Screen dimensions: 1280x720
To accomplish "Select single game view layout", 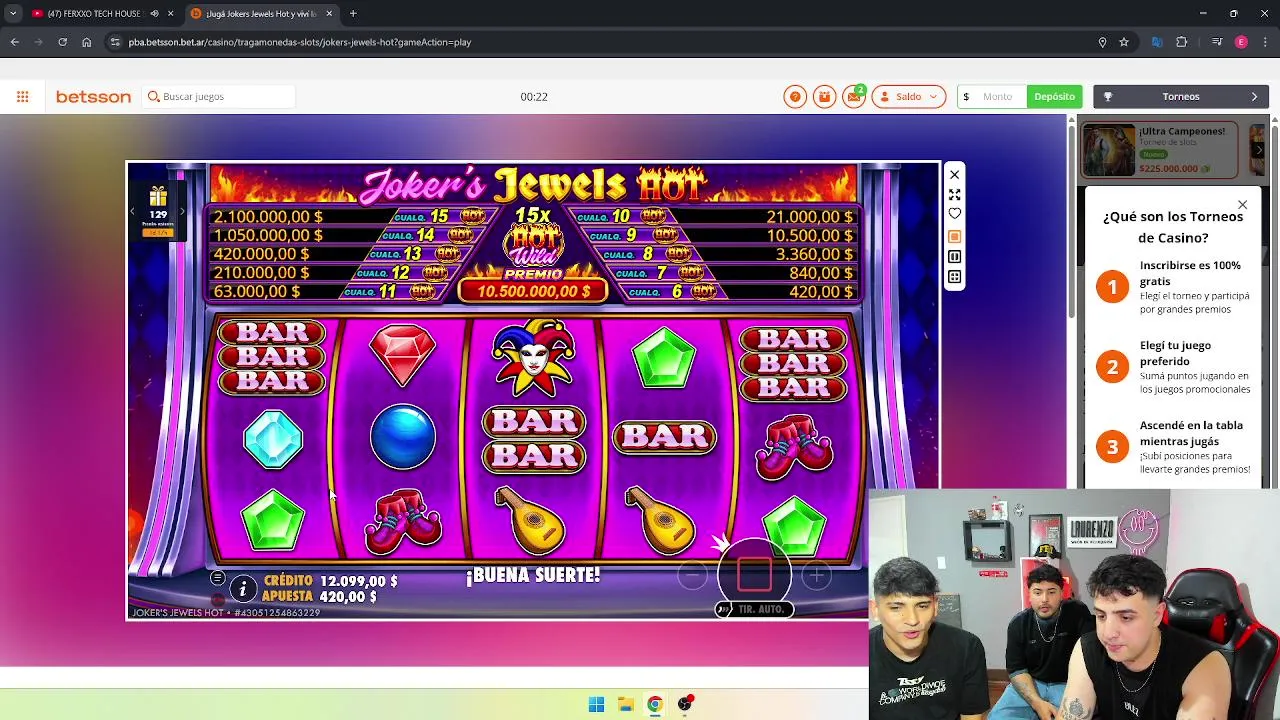I will (954, 237).
